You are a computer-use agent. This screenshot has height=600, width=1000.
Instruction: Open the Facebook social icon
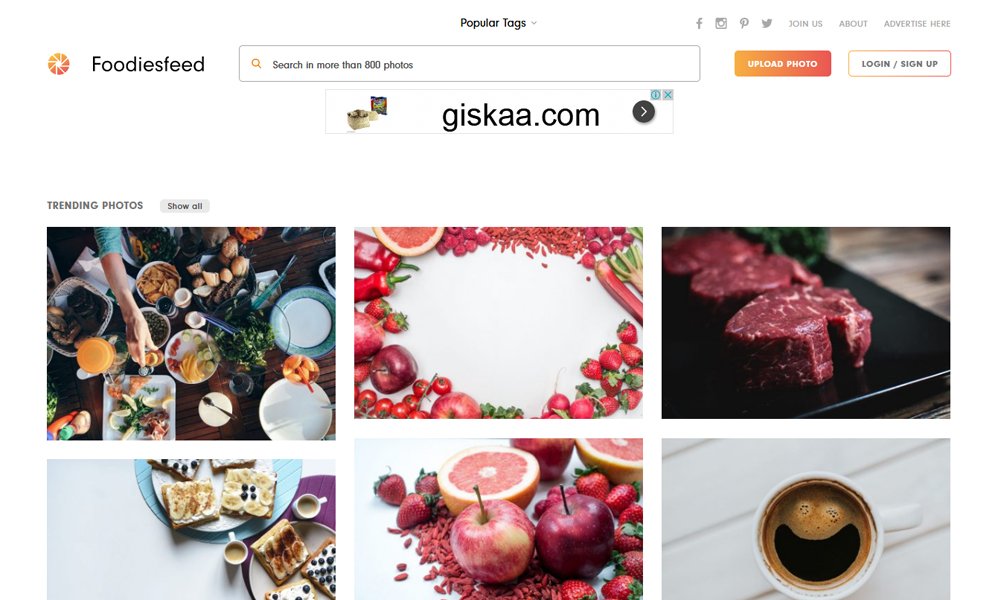pos(699,24)
